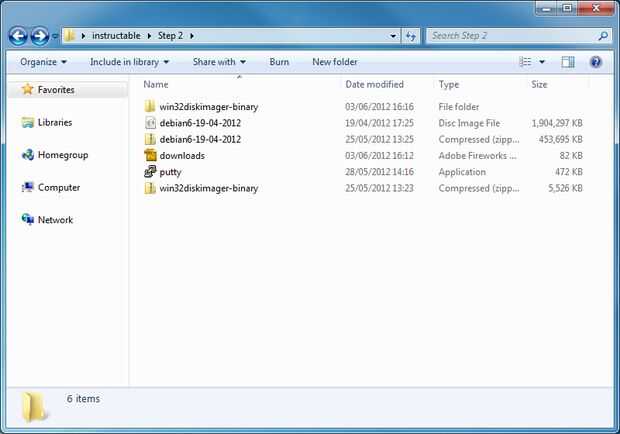Click the Favorites star icon
Screen dimensions: 620x434
pyautogui.click(x=28, y=89)
